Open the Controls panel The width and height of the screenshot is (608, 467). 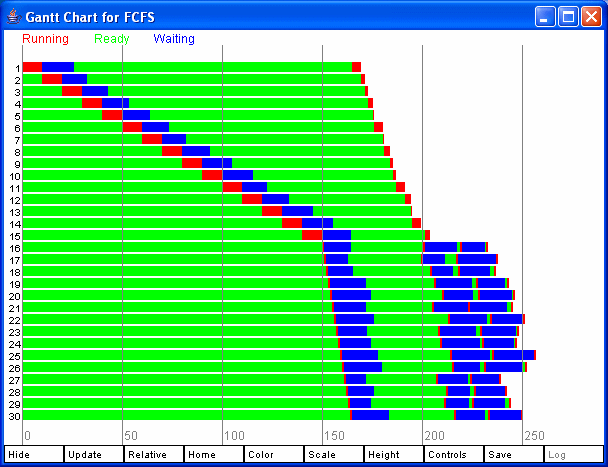pos(454,454)
